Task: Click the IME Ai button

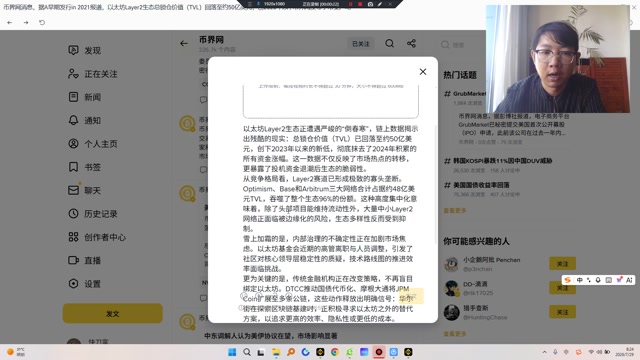Action: coord(629,280)
